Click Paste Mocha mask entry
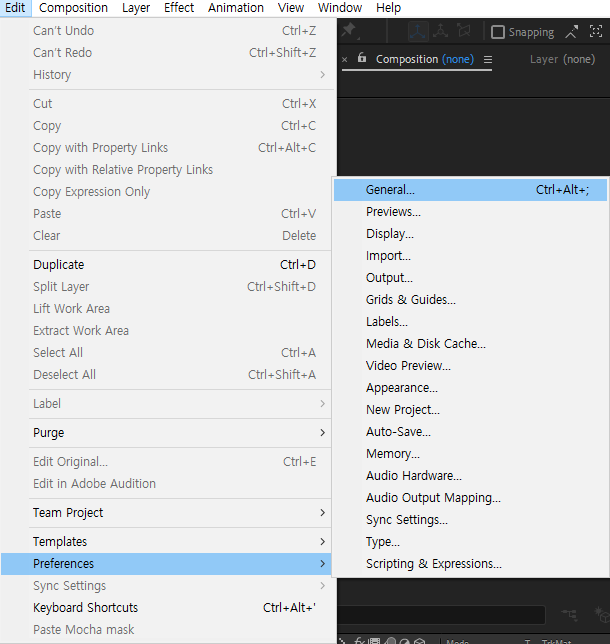 (x=166, y=630)
